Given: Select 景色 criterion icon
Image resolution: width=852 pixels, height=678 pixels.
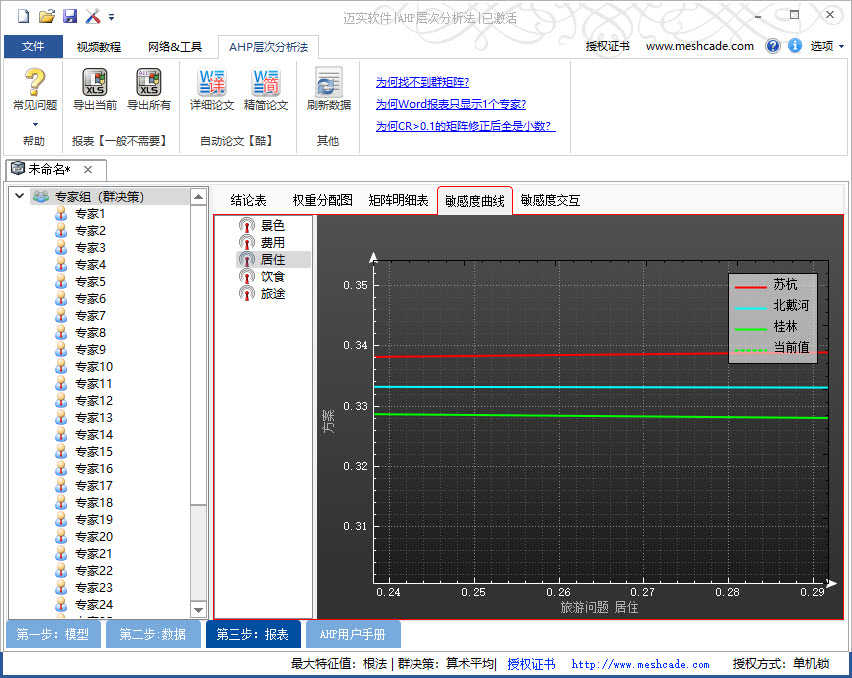Looking at the screenshot, I should 247,225.
